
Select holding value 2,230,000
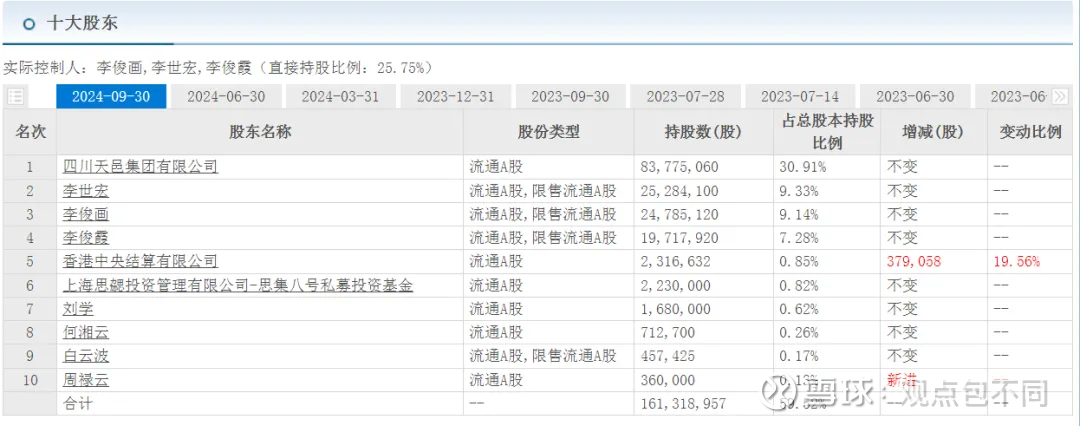tap(676, 285)
